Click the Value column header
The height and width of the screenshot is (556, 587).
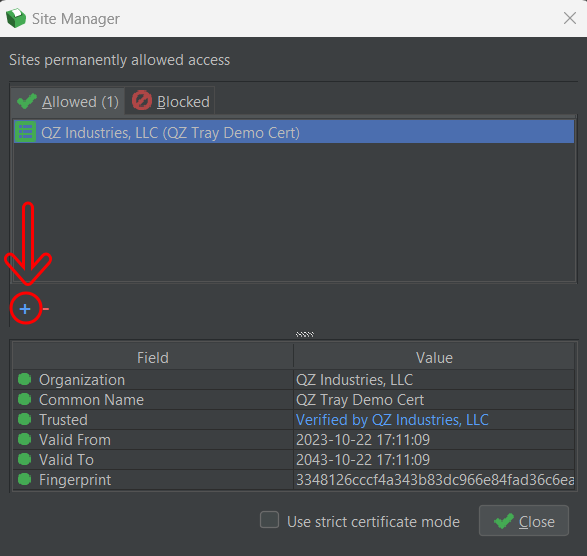coord(434,358)
